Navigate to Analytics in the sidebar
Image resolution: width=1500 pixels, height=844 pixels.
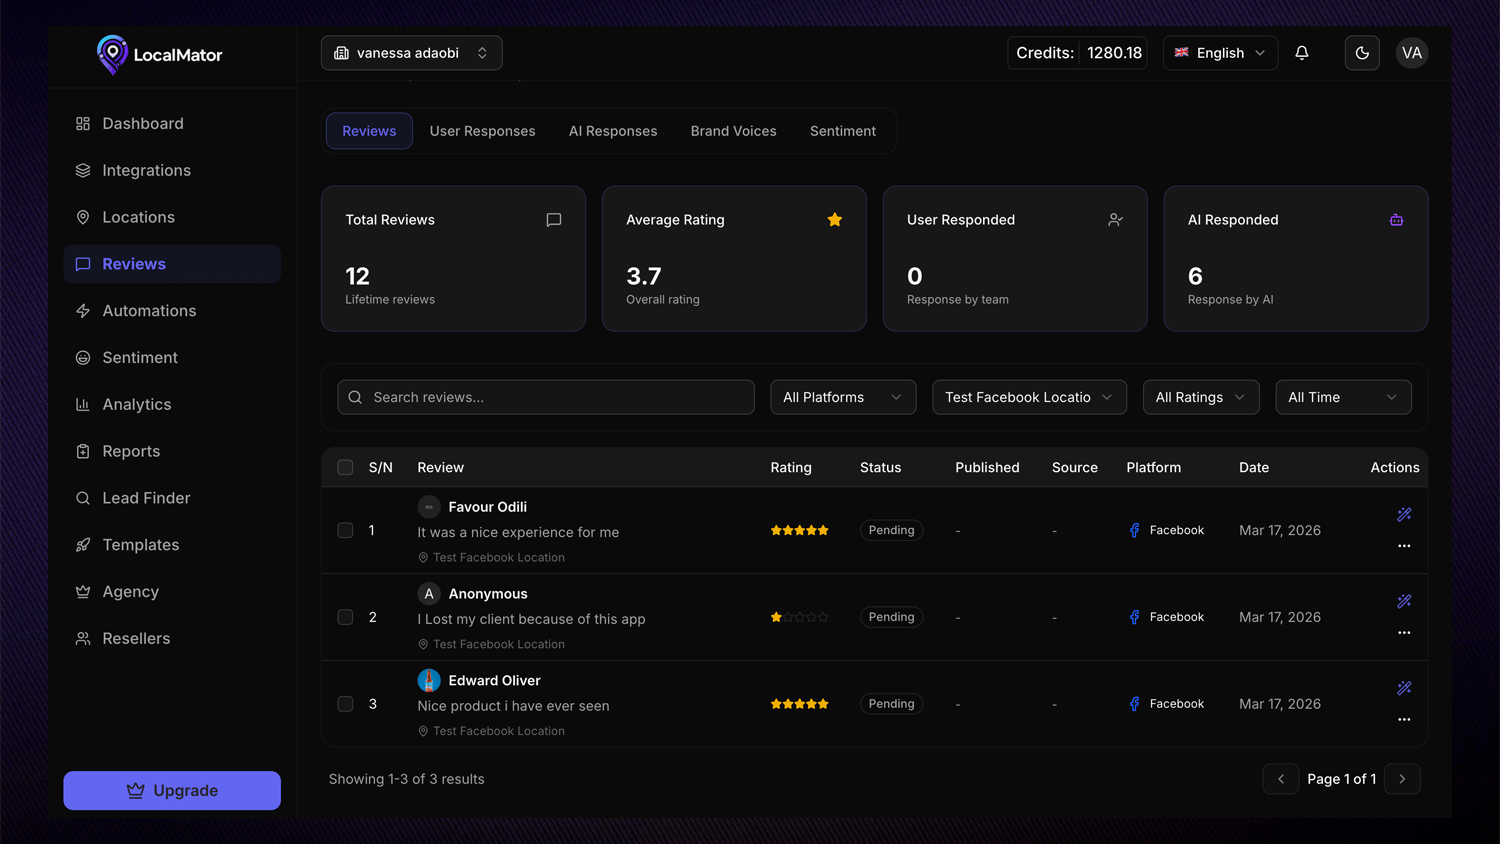coord(135,404)
